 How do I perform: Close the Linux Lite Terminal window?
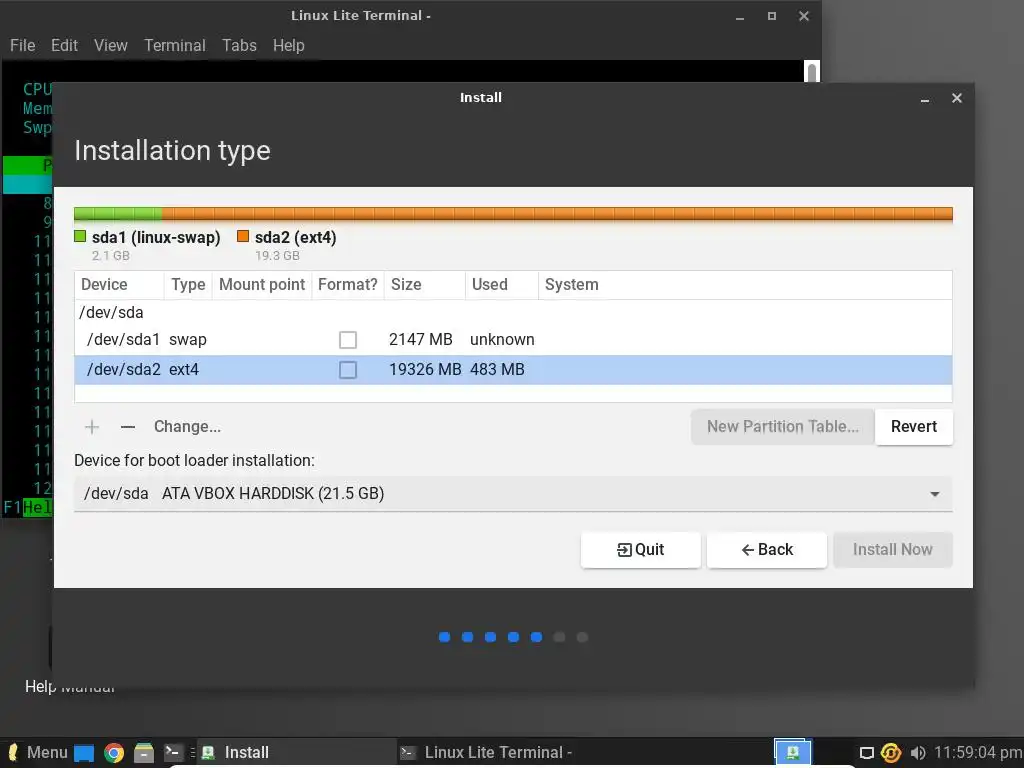(x=804, y=16)
